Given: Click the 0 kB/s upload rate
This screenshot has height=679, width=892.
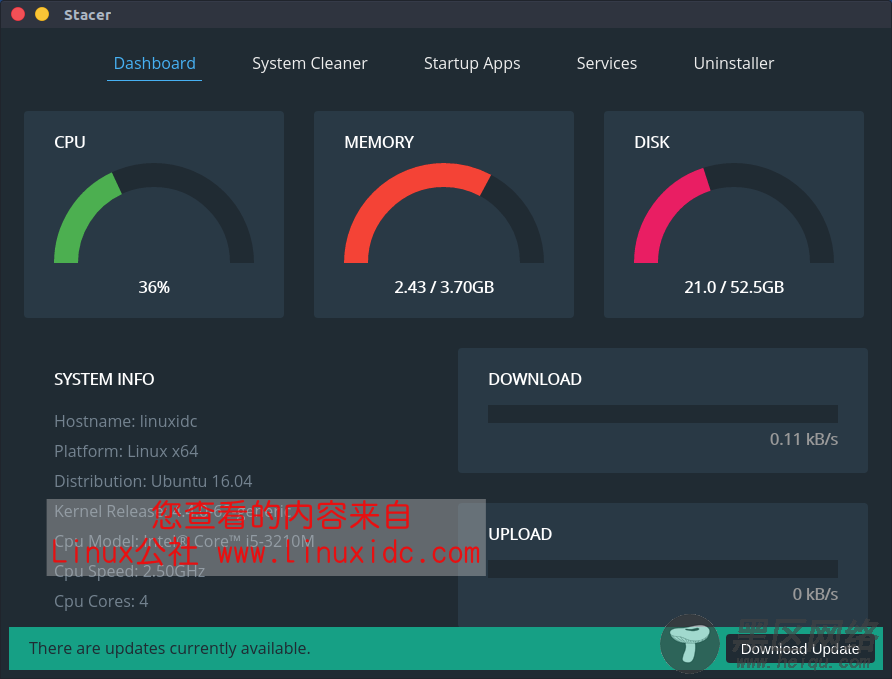Looking at the screenshot, I should tap(815, 594).
